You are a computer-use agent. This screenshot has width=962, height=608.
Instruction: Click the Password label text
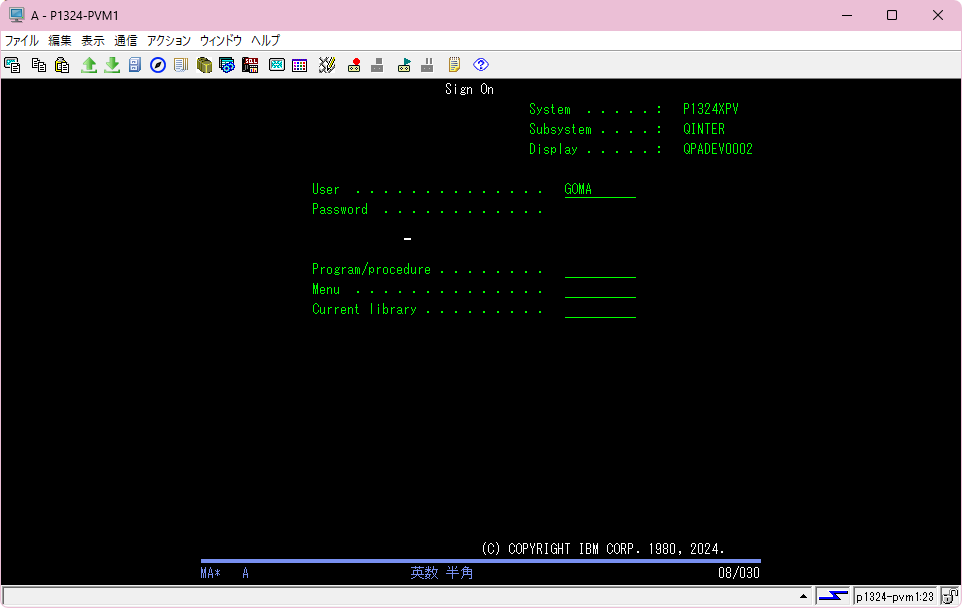pos(340,209)
